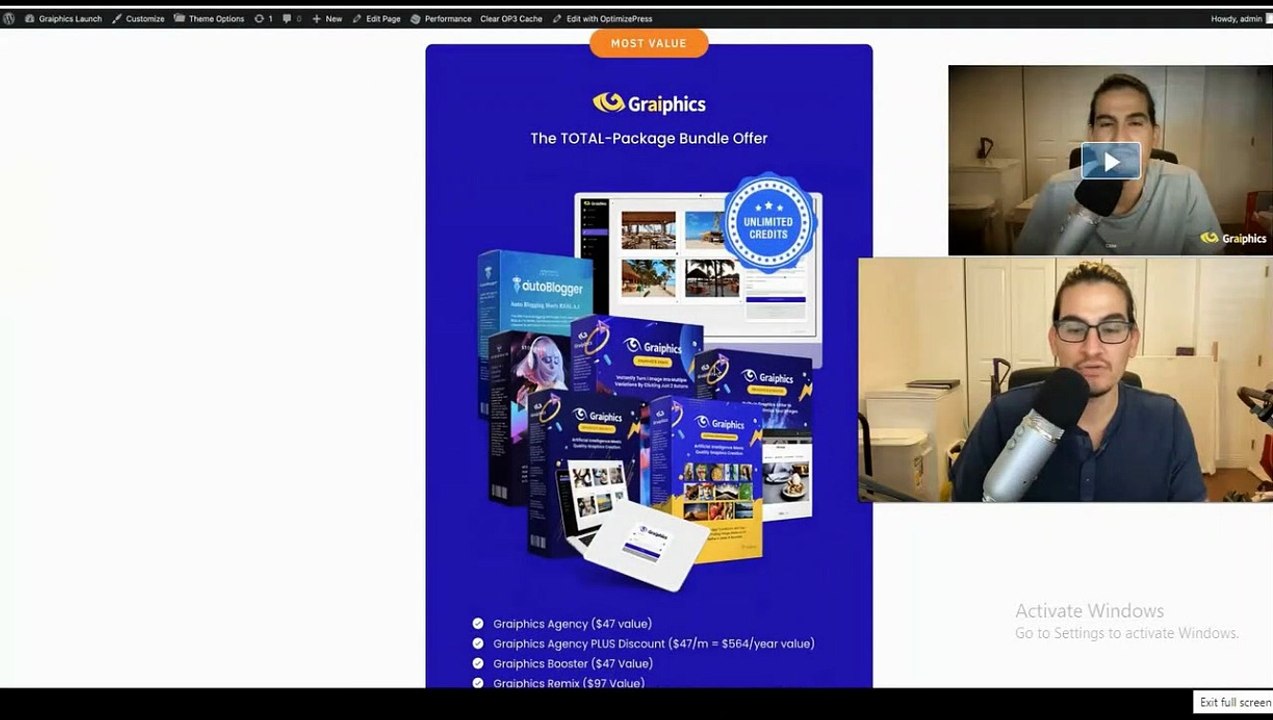Click 'Graiphics Remix ($97 Value)' text
The height and width of the screenshot is (720, 1273).
569,683
